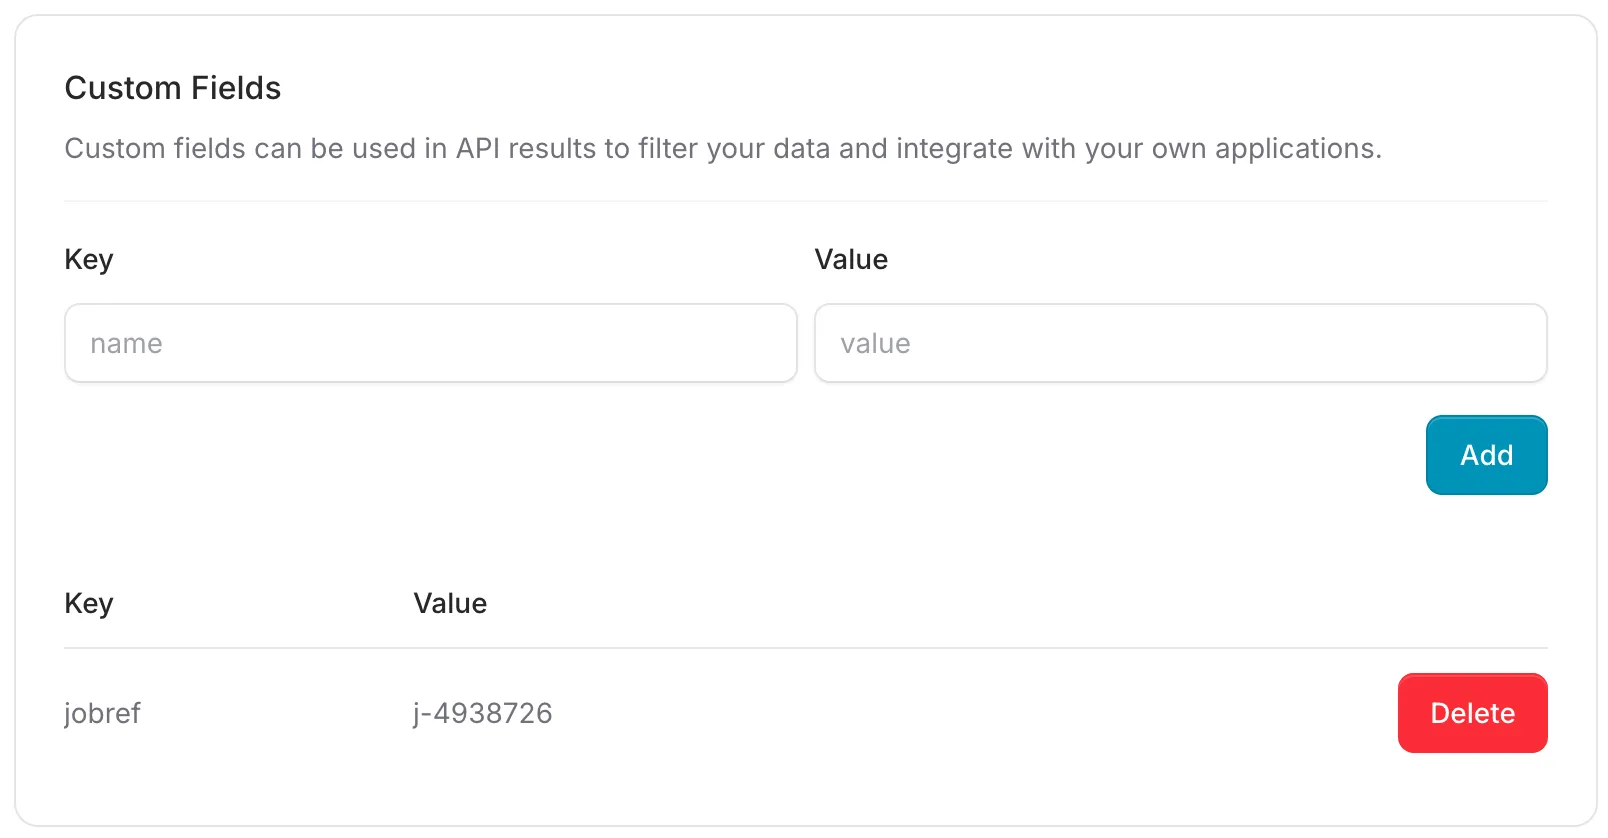Select the jobref key text
1608x838 pixels.
coord(102,713)
